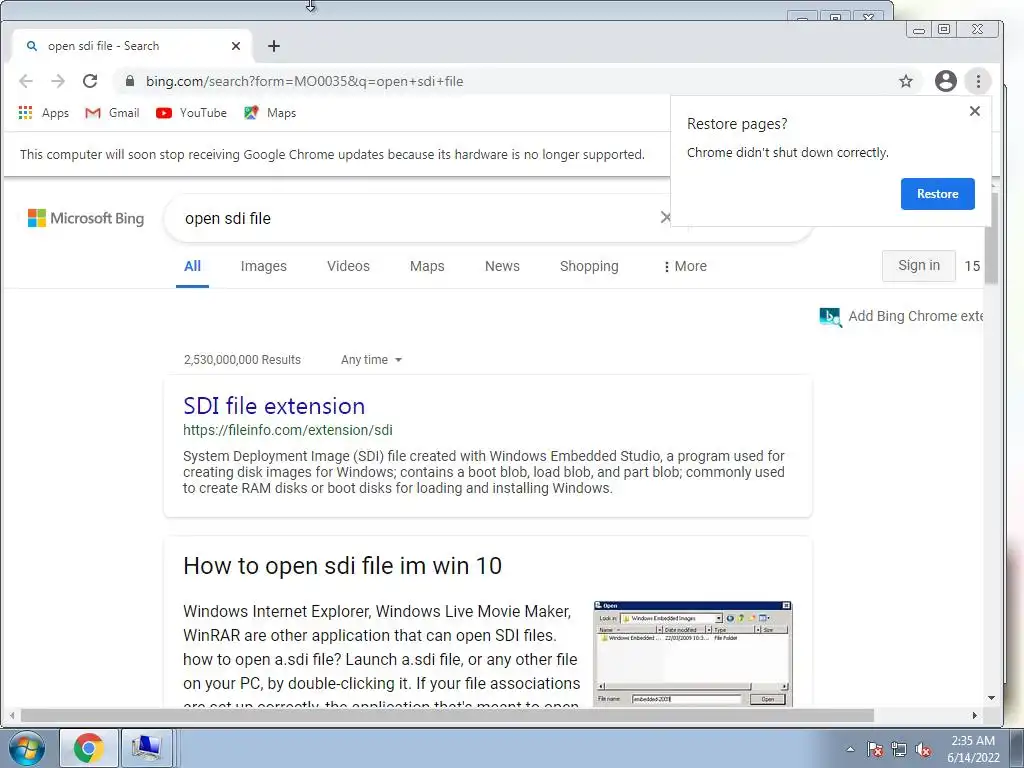Switch to the Shopping tab

click(x=589, y=266)
